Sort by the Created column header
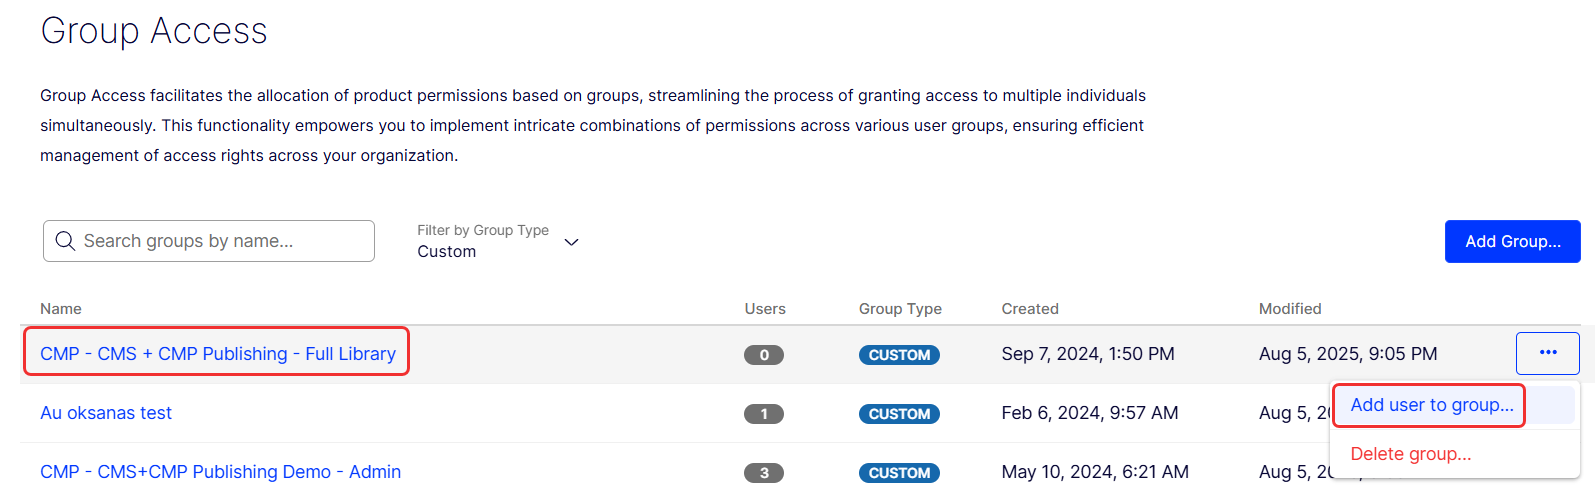1595x498 pixels. [1030, 309]
